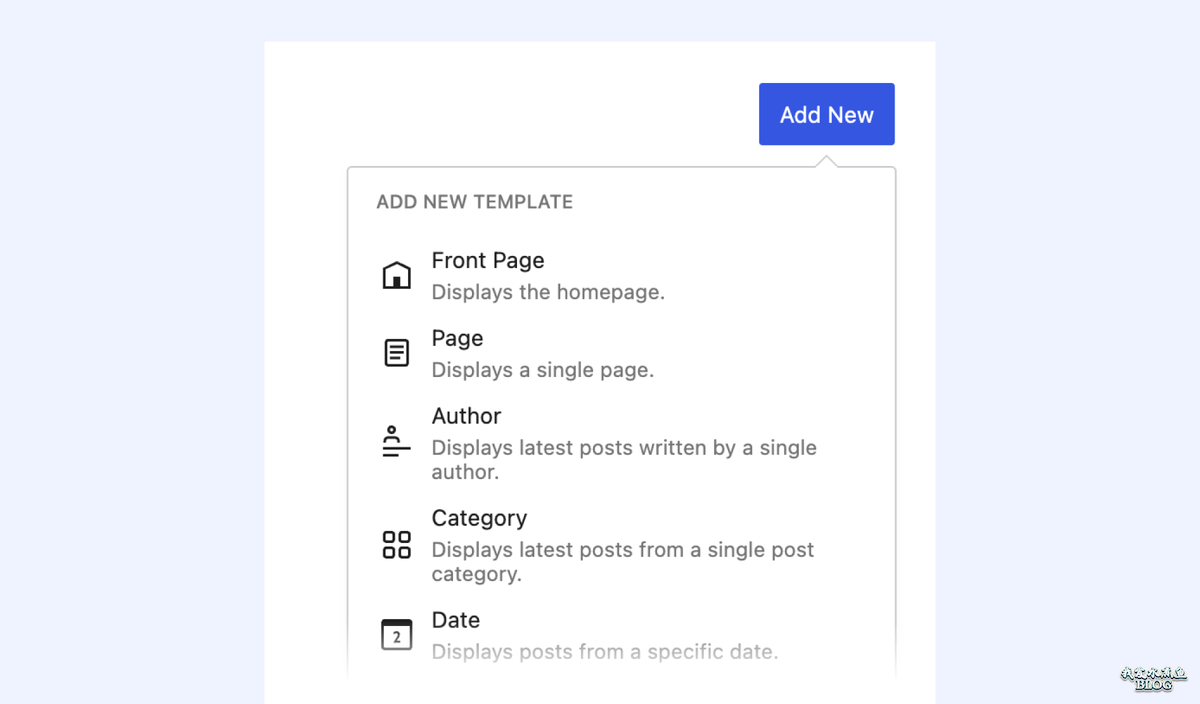The height and width of the screenshot is (704, 1200).
Task: Expand template options using the Add New control
Action: pos(827,113)
